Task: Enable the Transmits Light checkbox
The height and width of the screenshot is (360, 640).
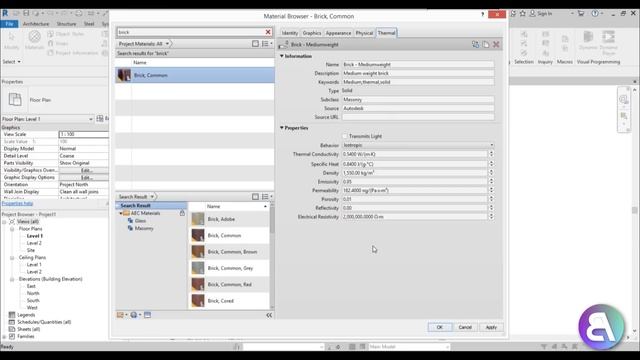Action: (x=345, y=136)
